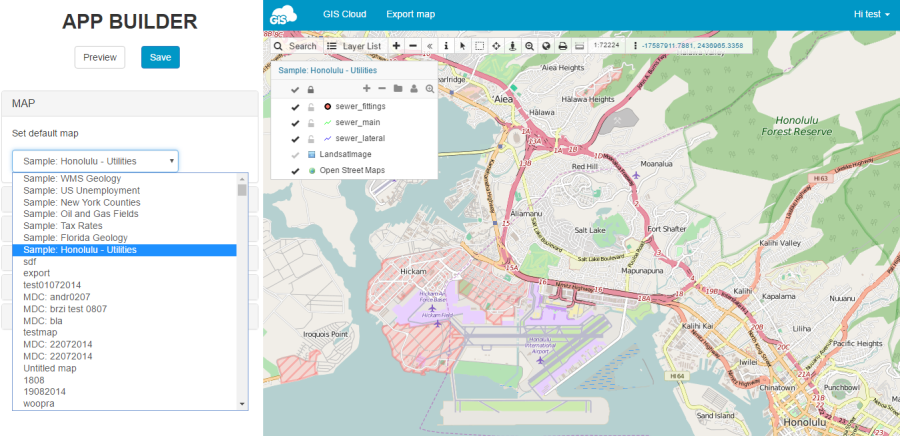This screenshot has width=900, height=436.
Task: Toggle visibility of sewer_fittings layer
Action: [x=295, y=107]
